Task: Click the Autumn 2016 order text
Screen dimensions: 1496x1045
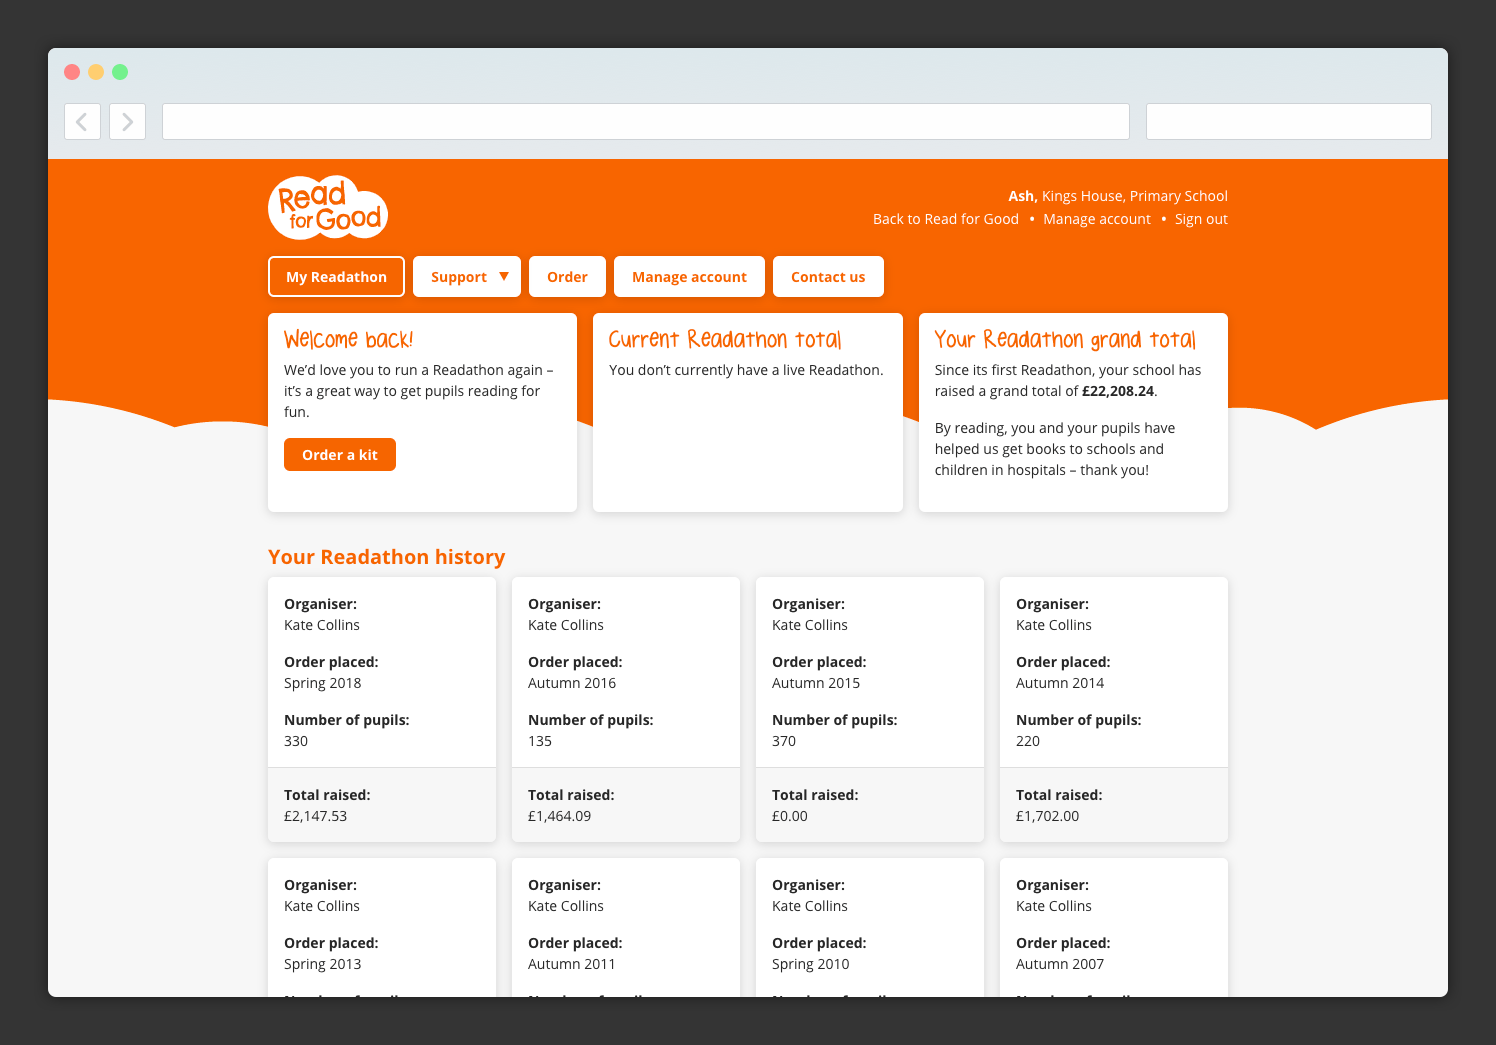Action: (572, 683)
